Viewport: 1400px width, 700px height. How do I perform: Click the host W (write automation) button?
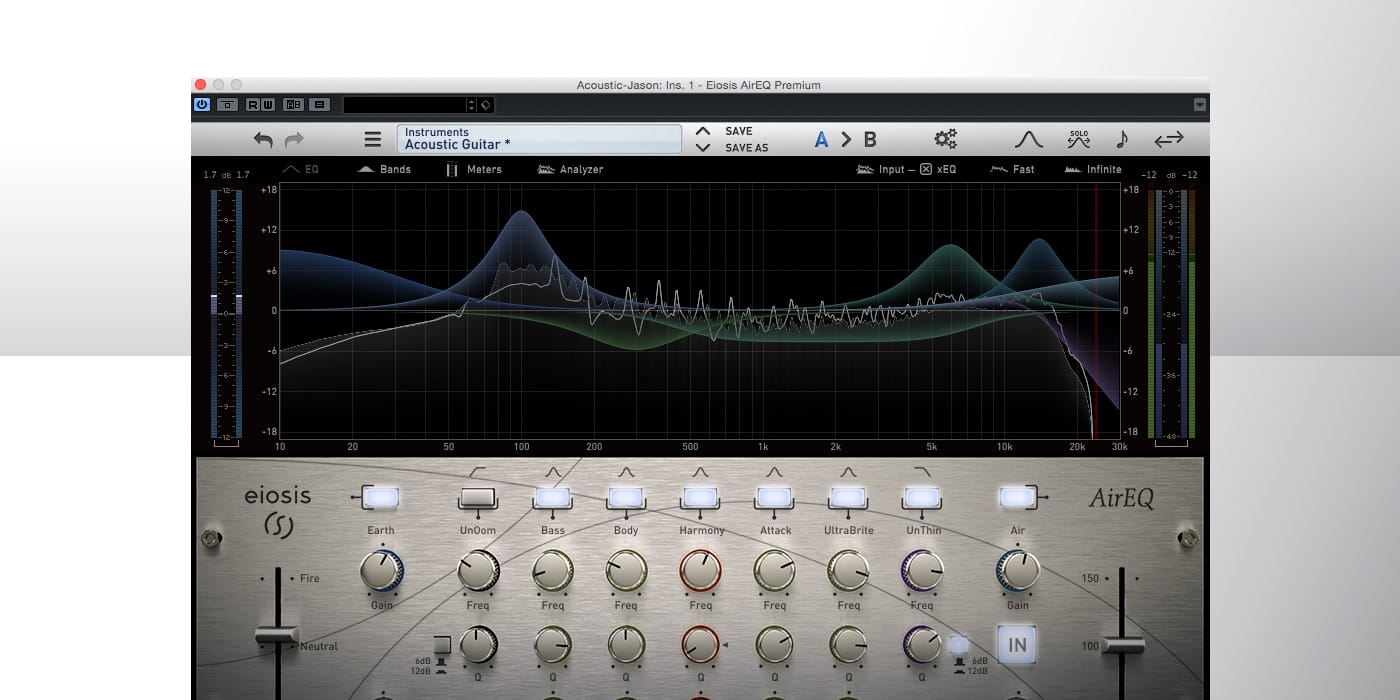[x=267, y=104]
